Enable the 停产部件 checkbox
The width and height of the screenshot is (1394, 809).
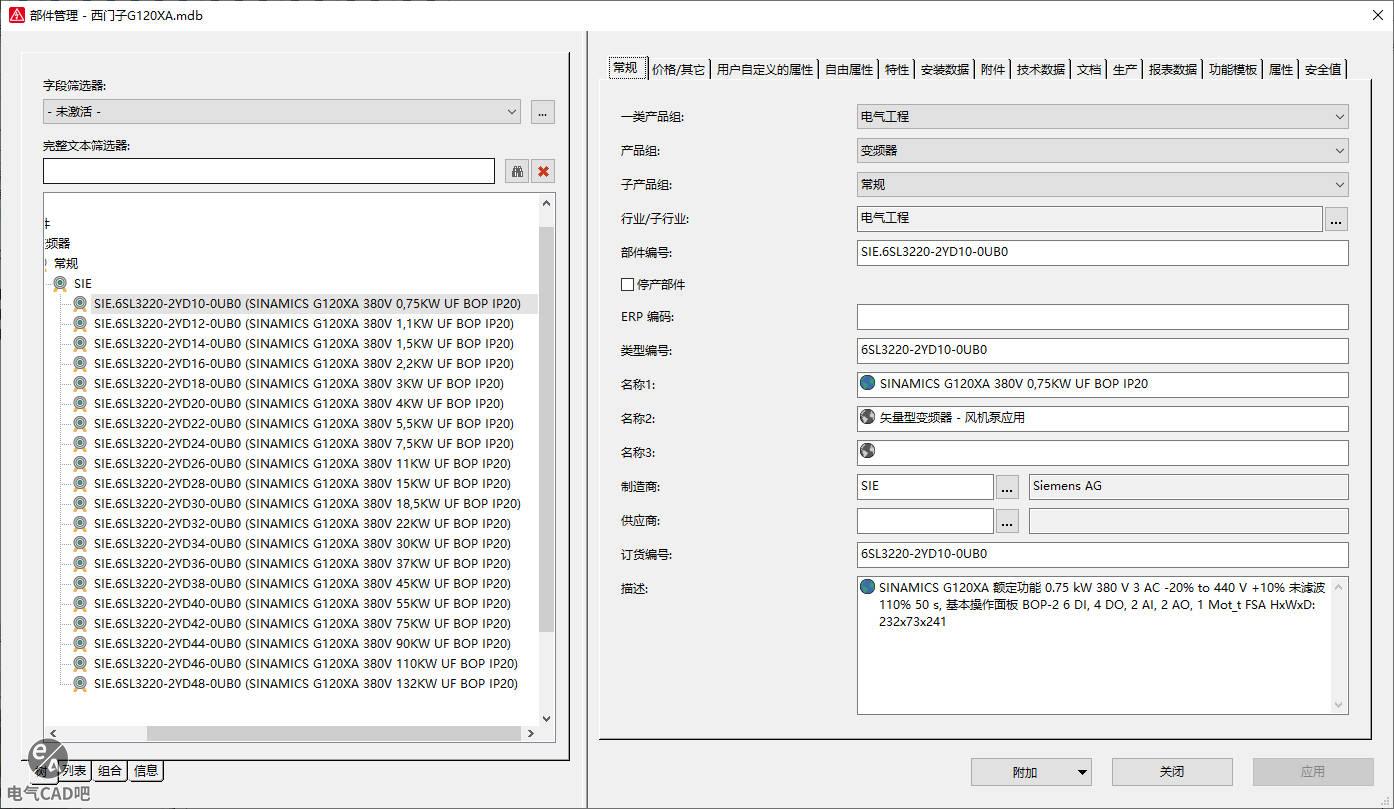(628, 285)
